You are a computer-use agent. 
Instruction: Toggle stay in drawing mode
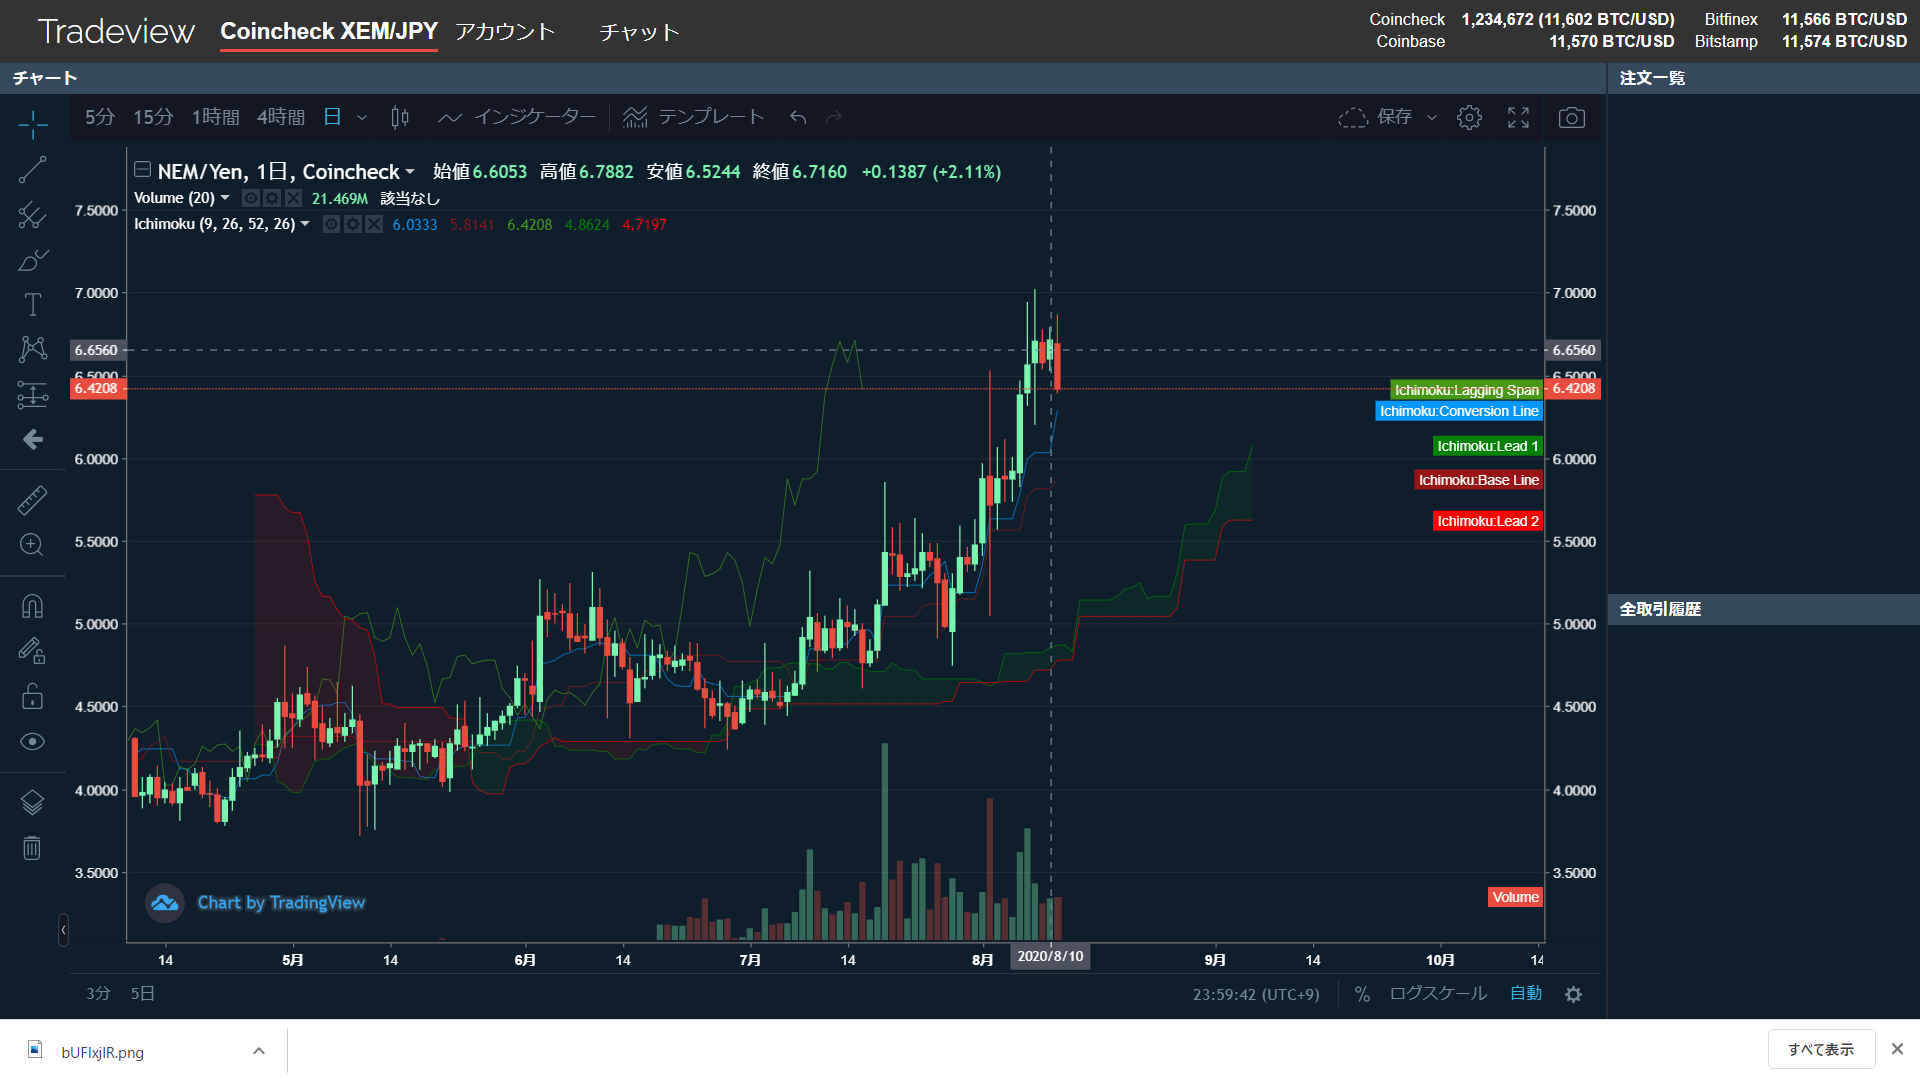tap(32, 651)
